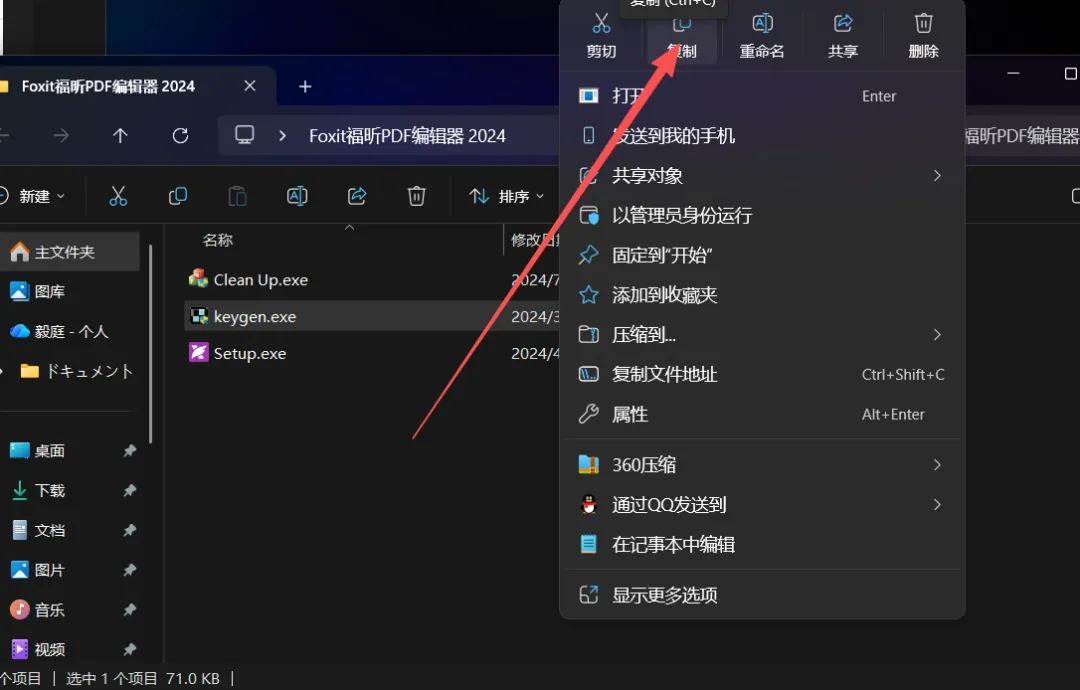
Task: Click the Forward navigation arrow
Action: tap(61, 136)
